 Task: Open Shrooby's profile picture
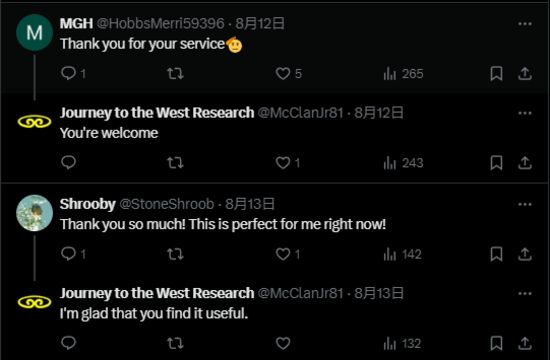coord(34,213)
